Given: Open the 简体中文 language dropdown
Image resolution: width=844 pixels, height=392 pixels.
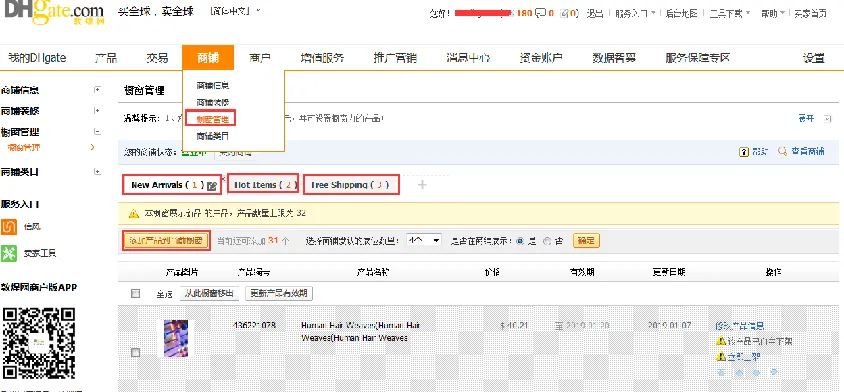Looking at the screenshot, I should tap(235, 11).
